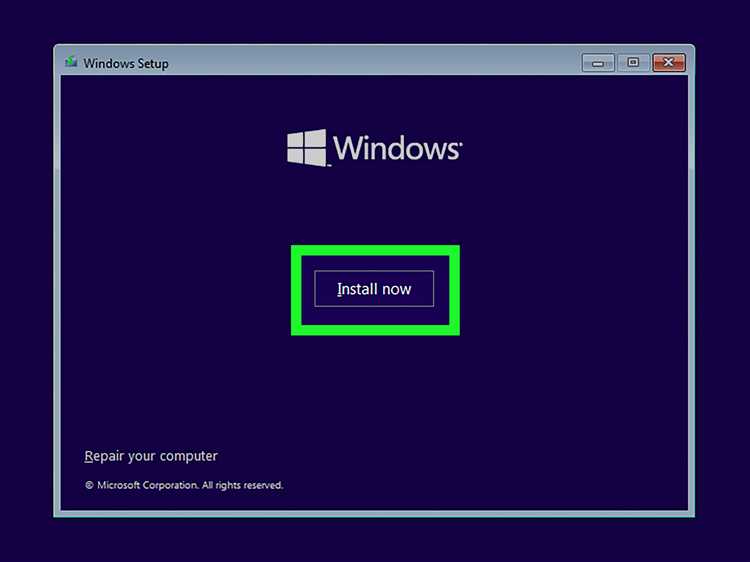Minimize the Windows Setup window

pos(598,63)
